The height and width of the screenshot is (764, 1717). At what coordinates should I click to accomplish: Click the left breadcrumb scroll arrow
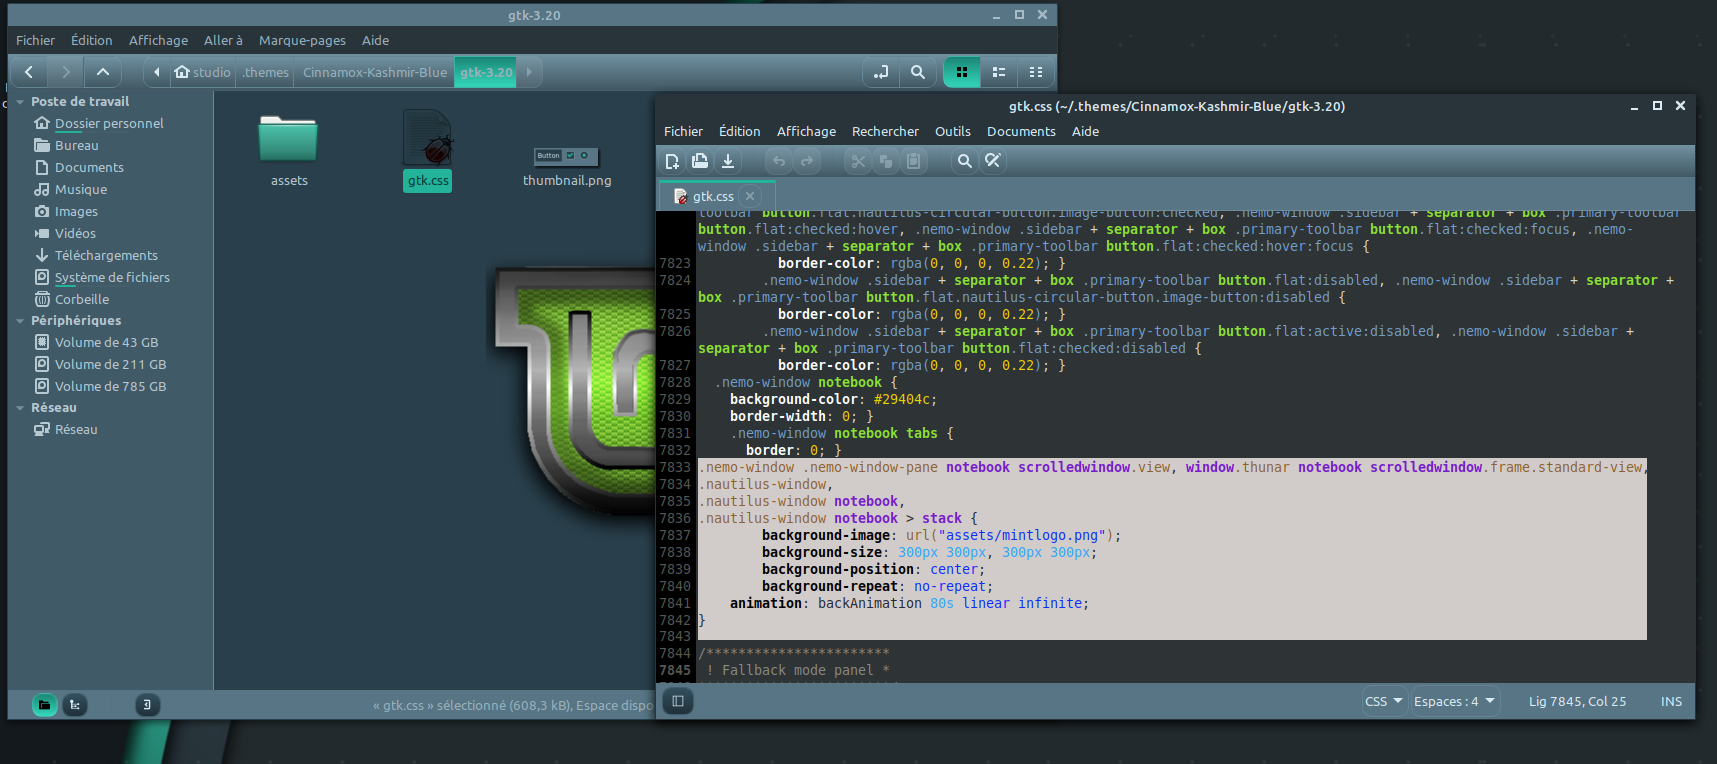tap(157, 72)
